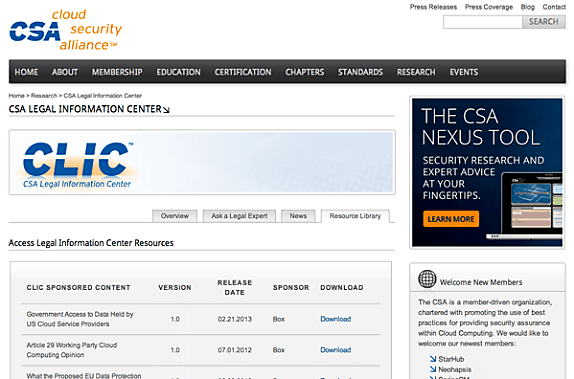Screen dimensions: 574x379
Task: Select the Resource Library tab
Action: [x=355, y=216]
